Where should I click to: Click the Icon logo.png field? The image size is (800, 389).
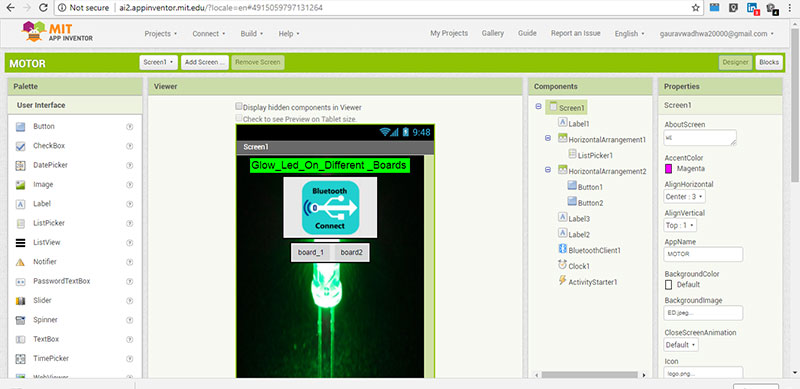click(704, 373)
